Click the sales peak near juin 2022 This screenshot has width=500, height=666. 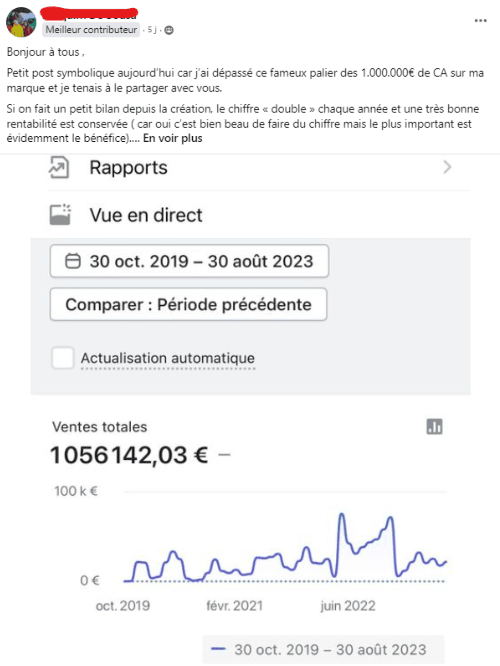tap(341, 515)
